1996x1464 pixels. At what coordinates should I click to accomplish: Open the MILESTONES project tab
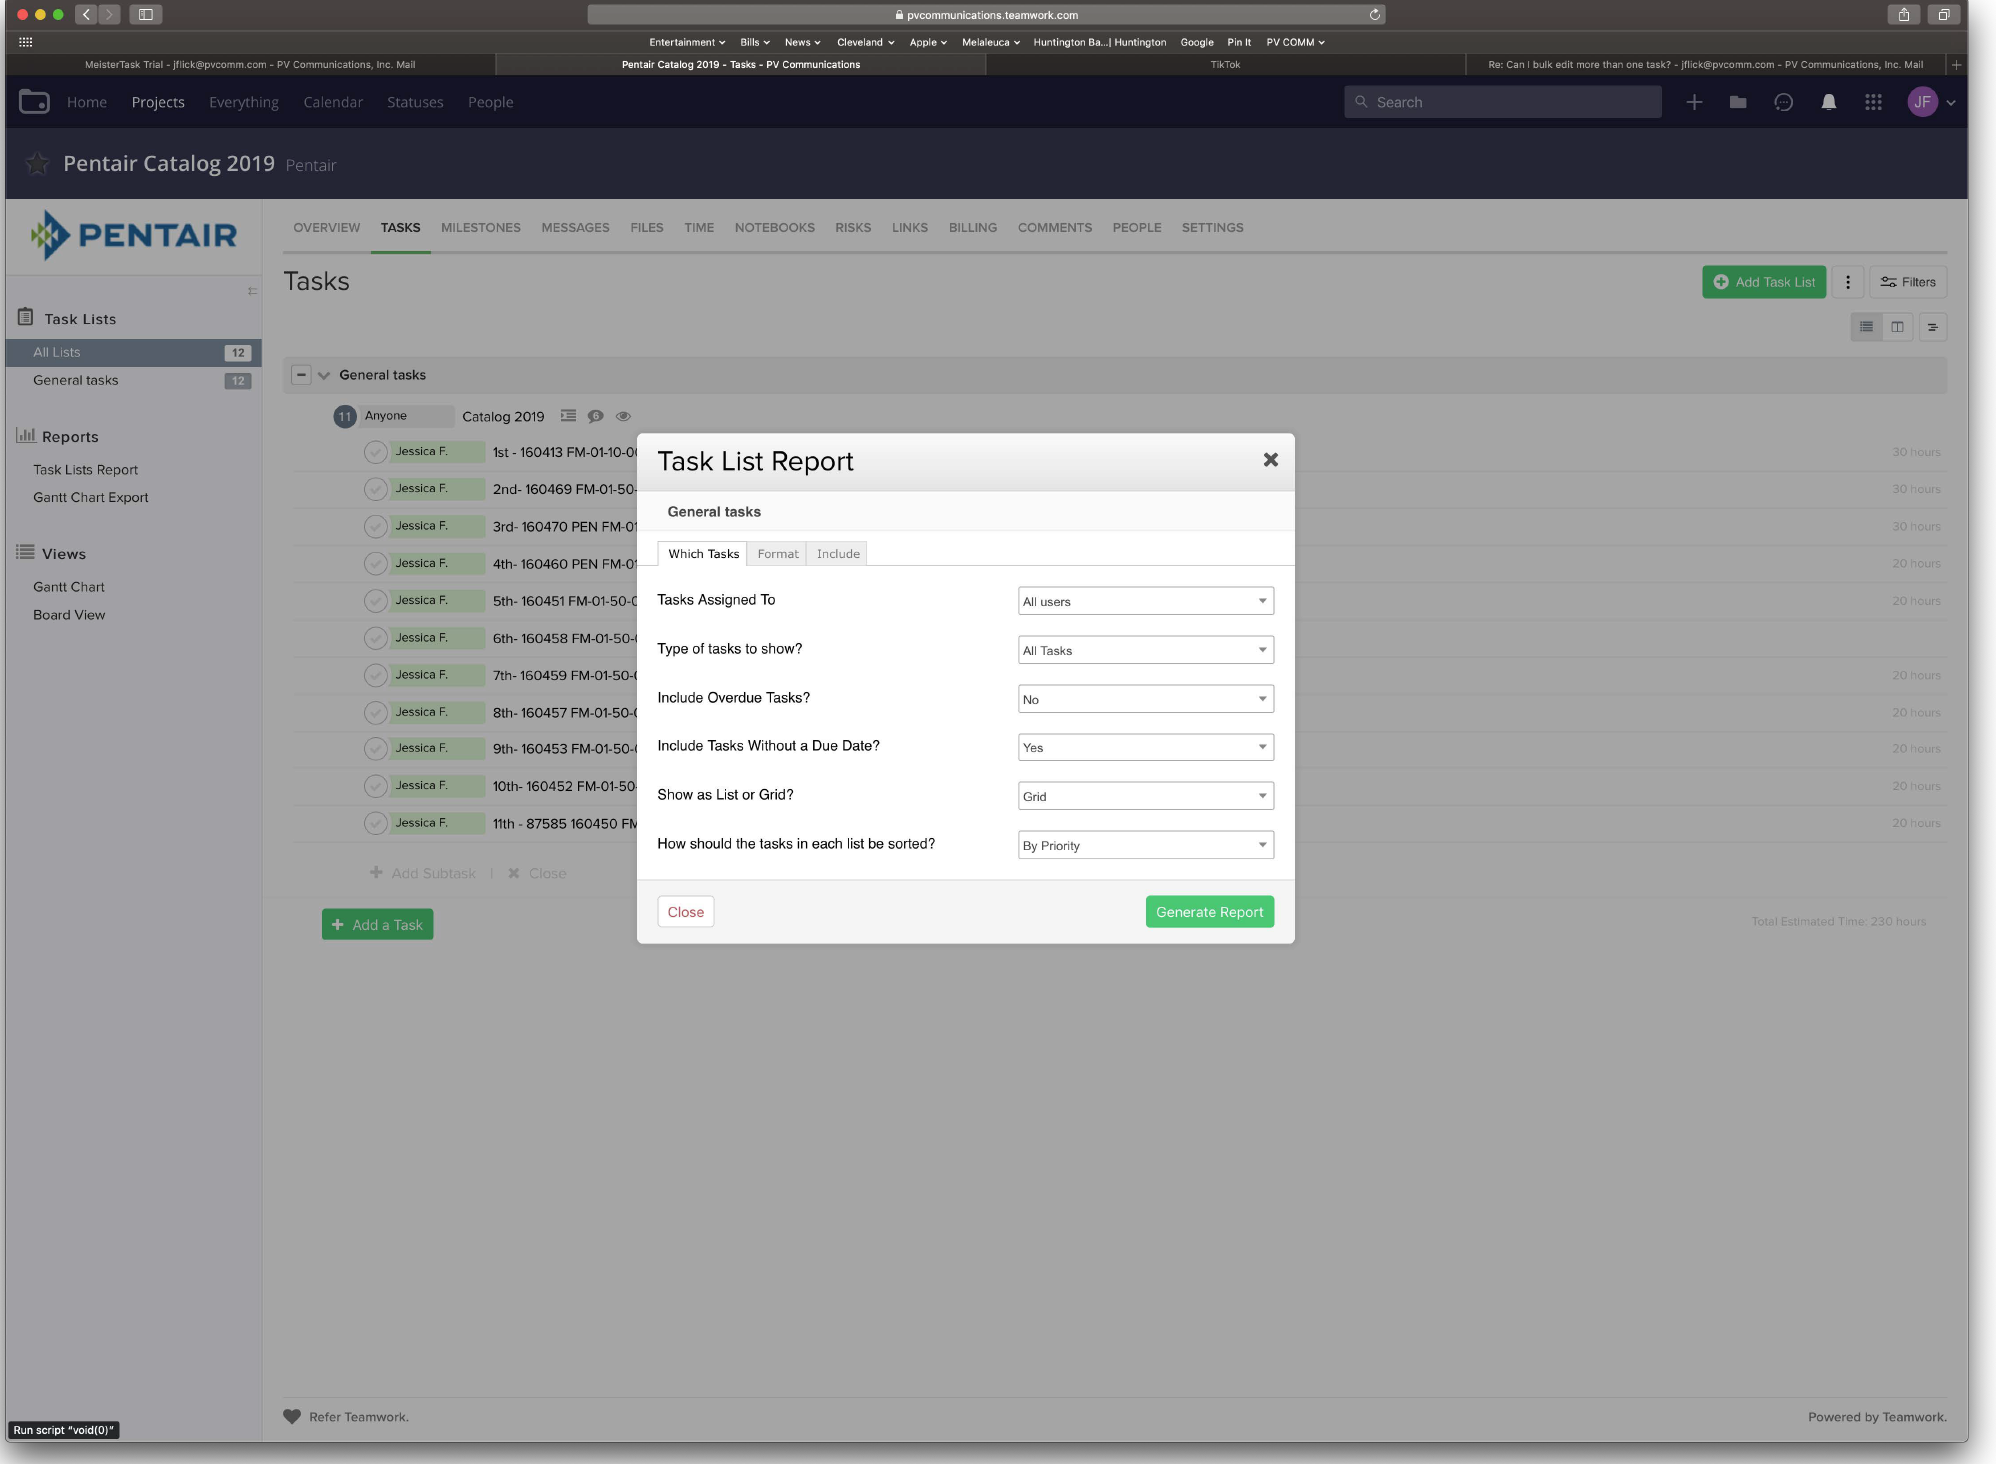coord(480,228)
